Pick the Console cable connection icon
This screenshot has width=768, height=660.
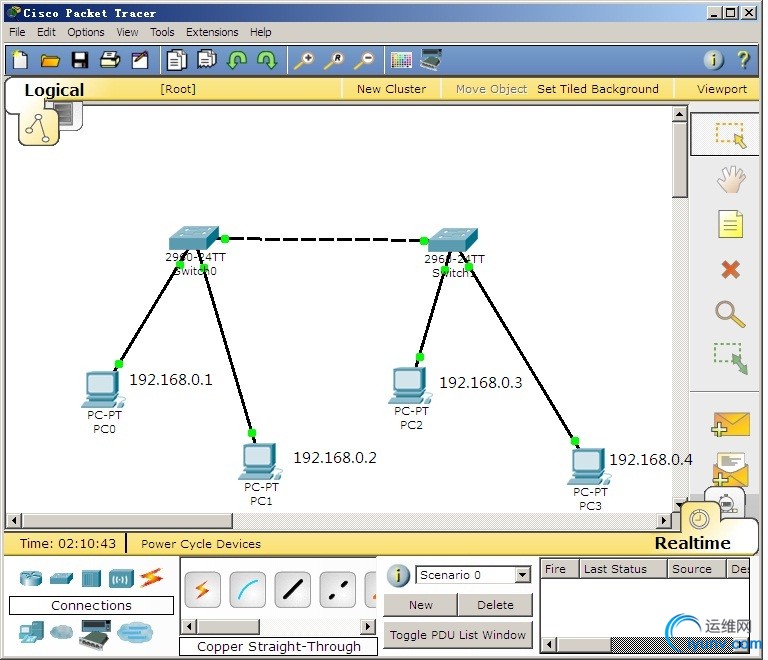click(247, 589)
